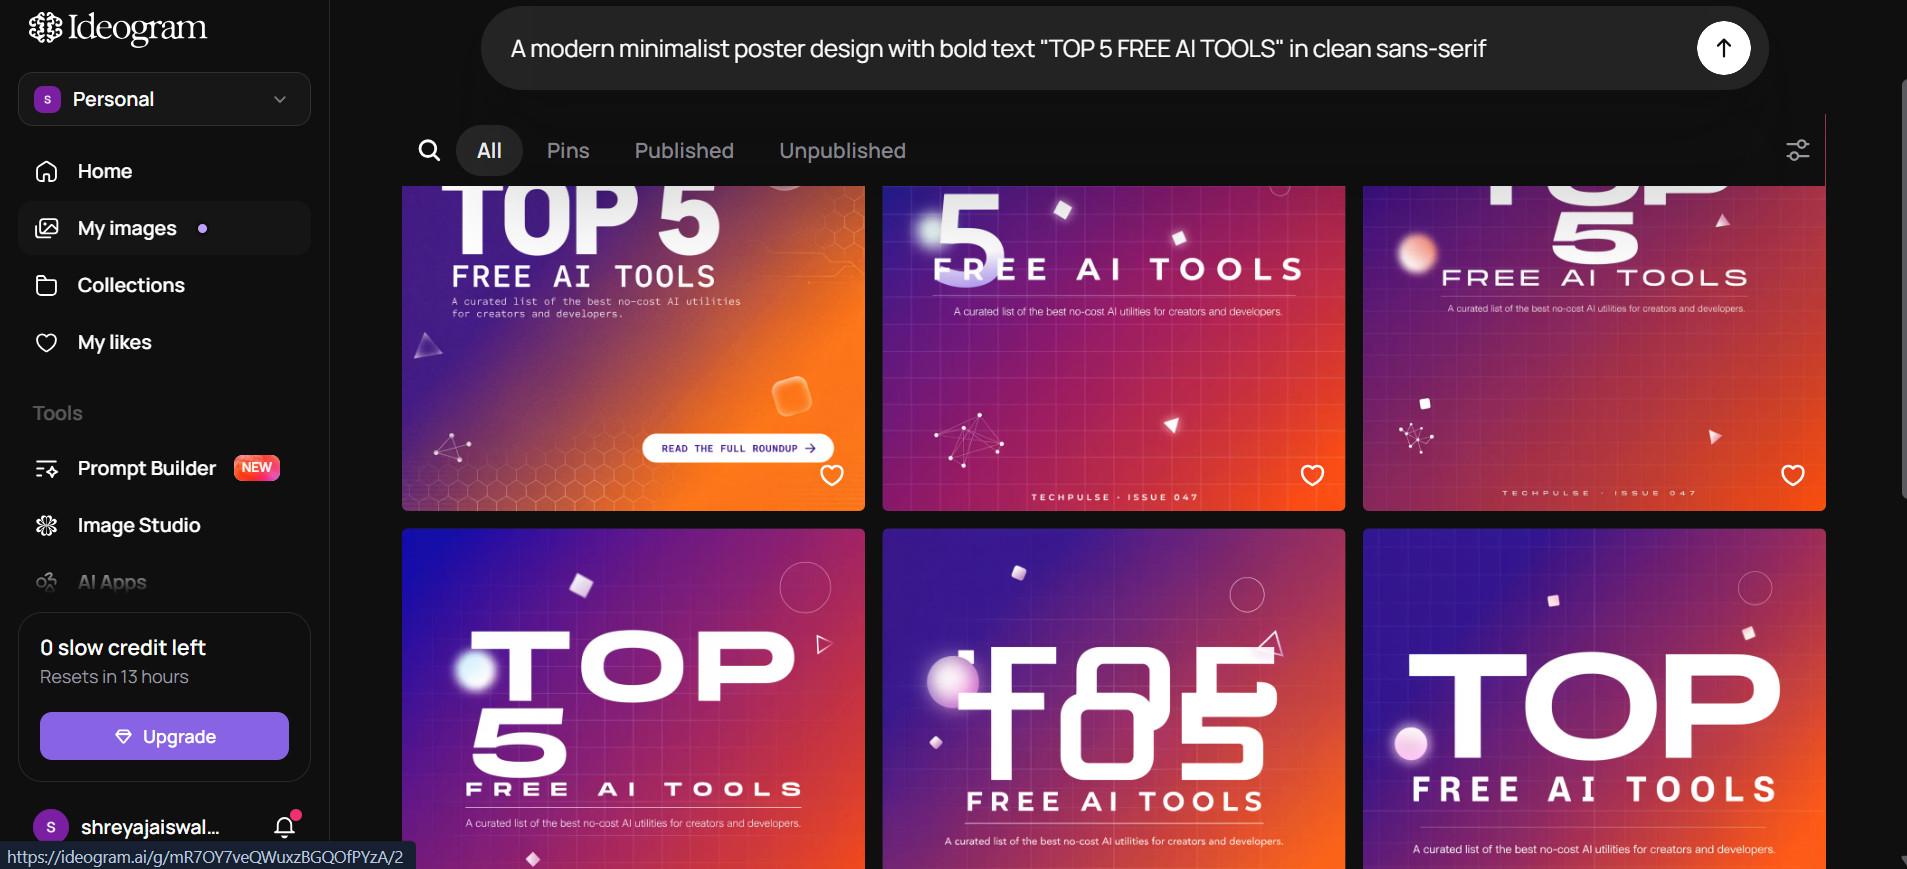
Task: Click the Resets in 13 hours text
Action: (x=114, y=677)
